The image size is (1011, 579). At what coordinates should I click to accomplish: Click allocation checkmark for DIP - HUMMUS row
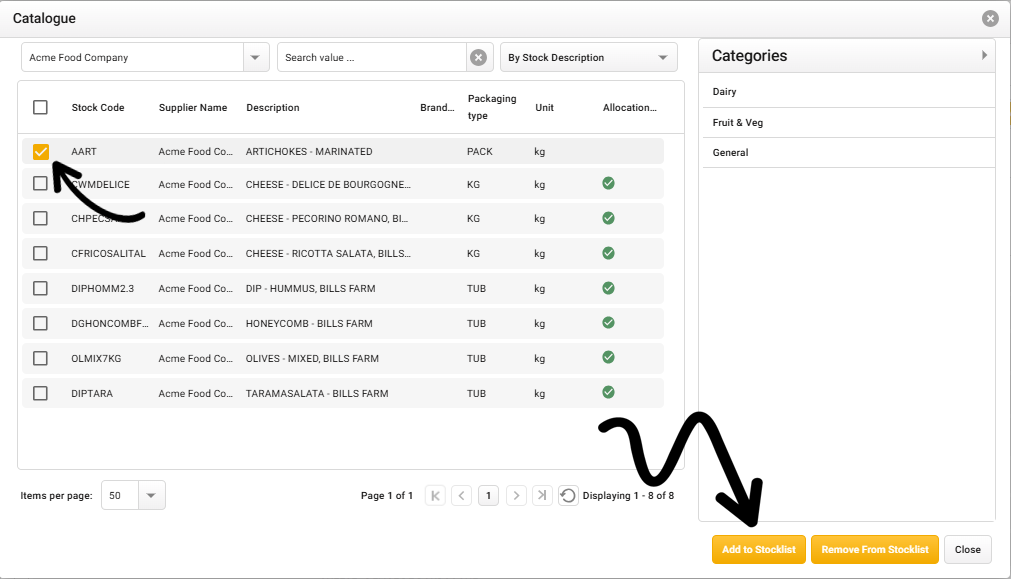(608, 288)
